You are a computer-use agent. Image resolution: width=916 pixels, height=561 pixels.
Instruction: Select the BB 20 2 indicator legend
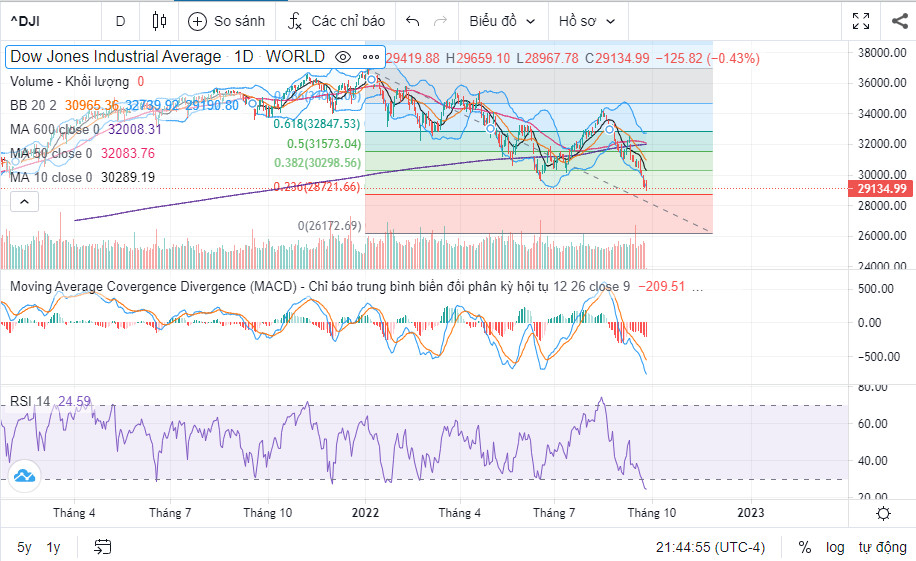click(x=33, y=105)
